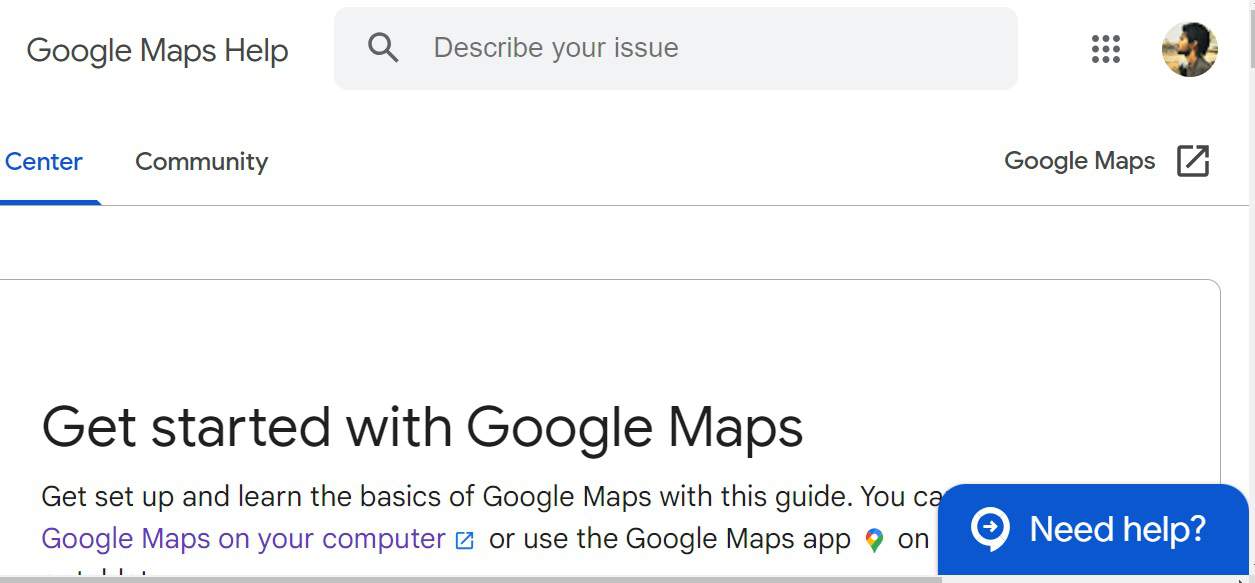Screen dimensions: 1255x583
Task: Switch to the Community tab
Action: pyautogui.click(x=200, y=161)
